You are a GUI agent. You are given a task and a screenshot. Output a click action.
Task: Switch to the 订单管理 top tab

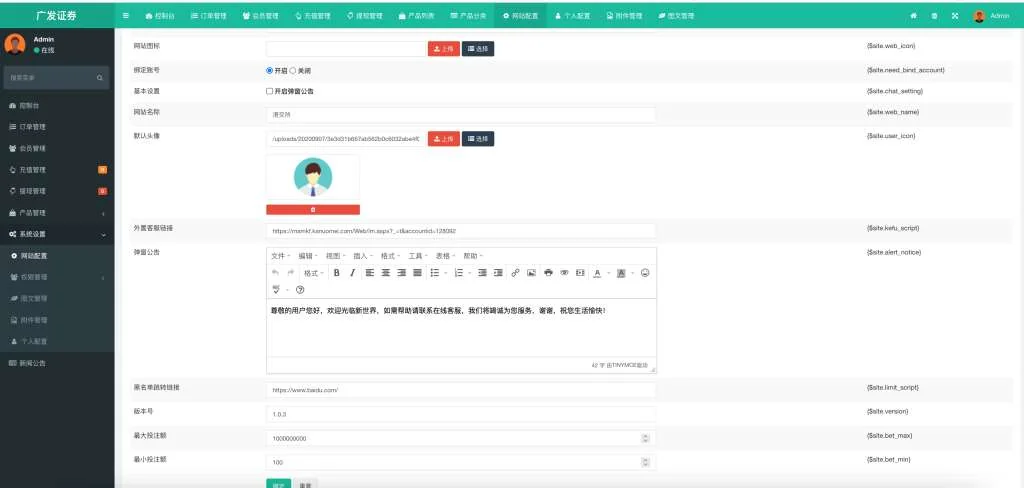click(x=208, y=16)
